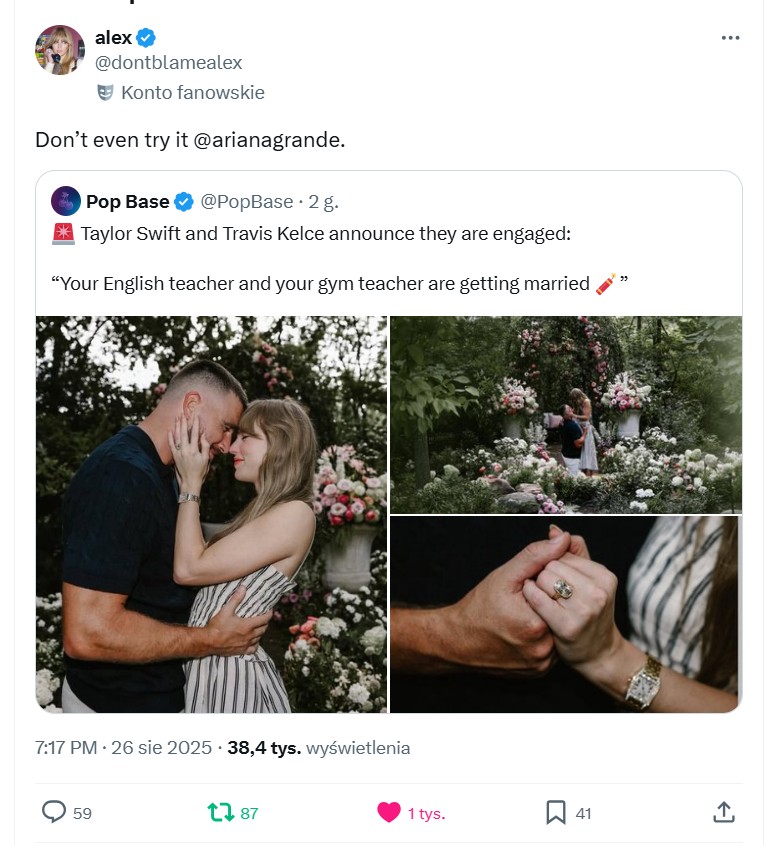Click the 'Konto fanowskie' label
766x845 pixels.
(192, 93)
